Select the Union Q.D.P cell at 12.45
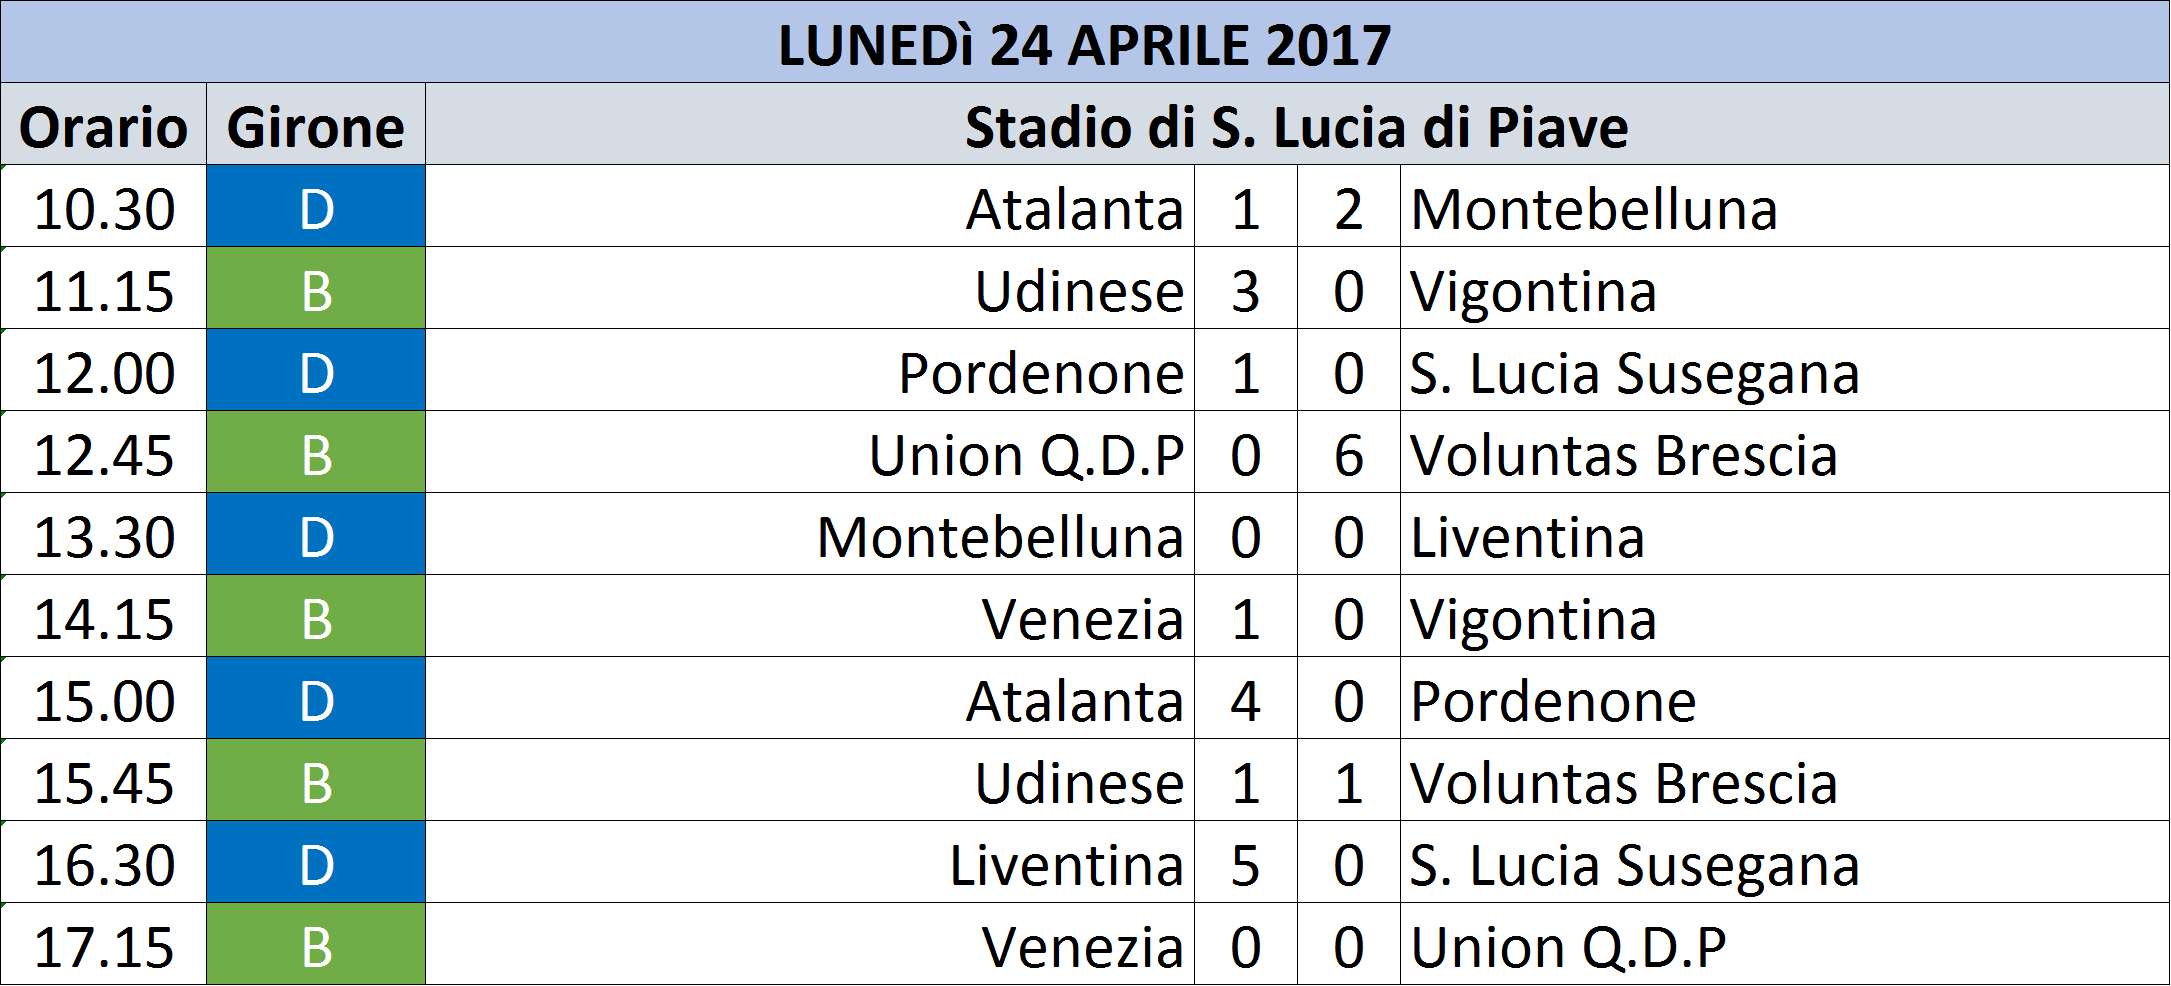Viewport: 2171px width, 986px height. coord(810,452)
